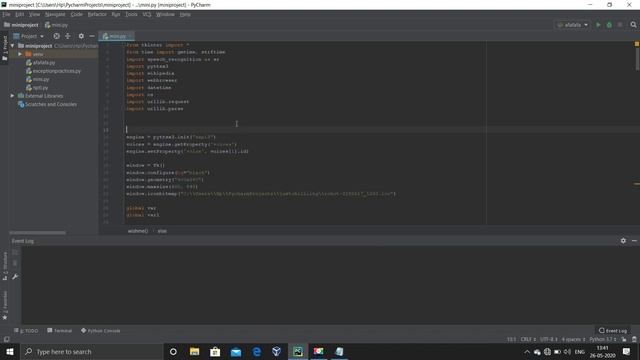Open the TODO tool window

[x=26, y=331]
